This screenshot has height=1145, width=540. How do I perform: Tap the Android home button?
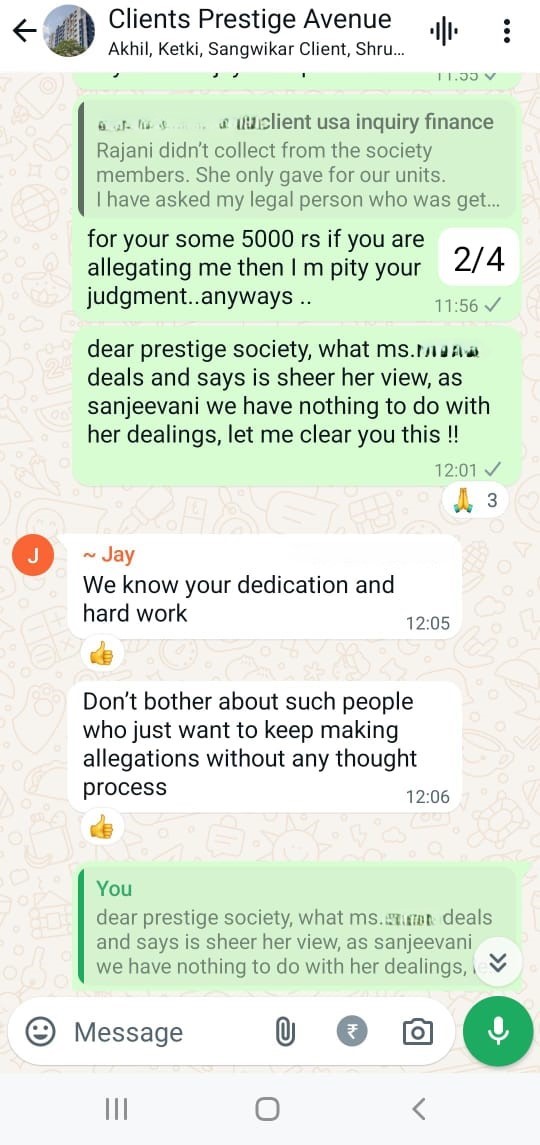coord(267,1109)
